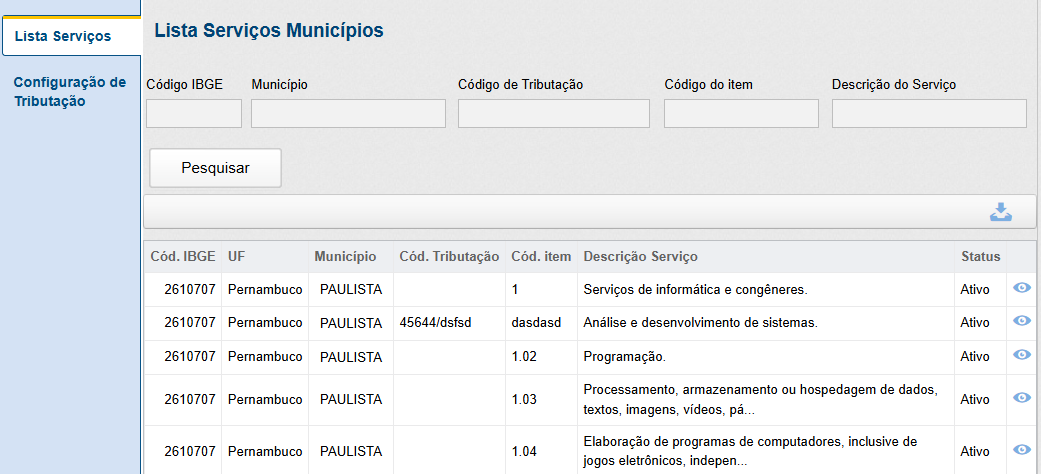
Task: Sort by the Cód. IBGE column header
Action: pyautogui.click(x=182, y=257)
